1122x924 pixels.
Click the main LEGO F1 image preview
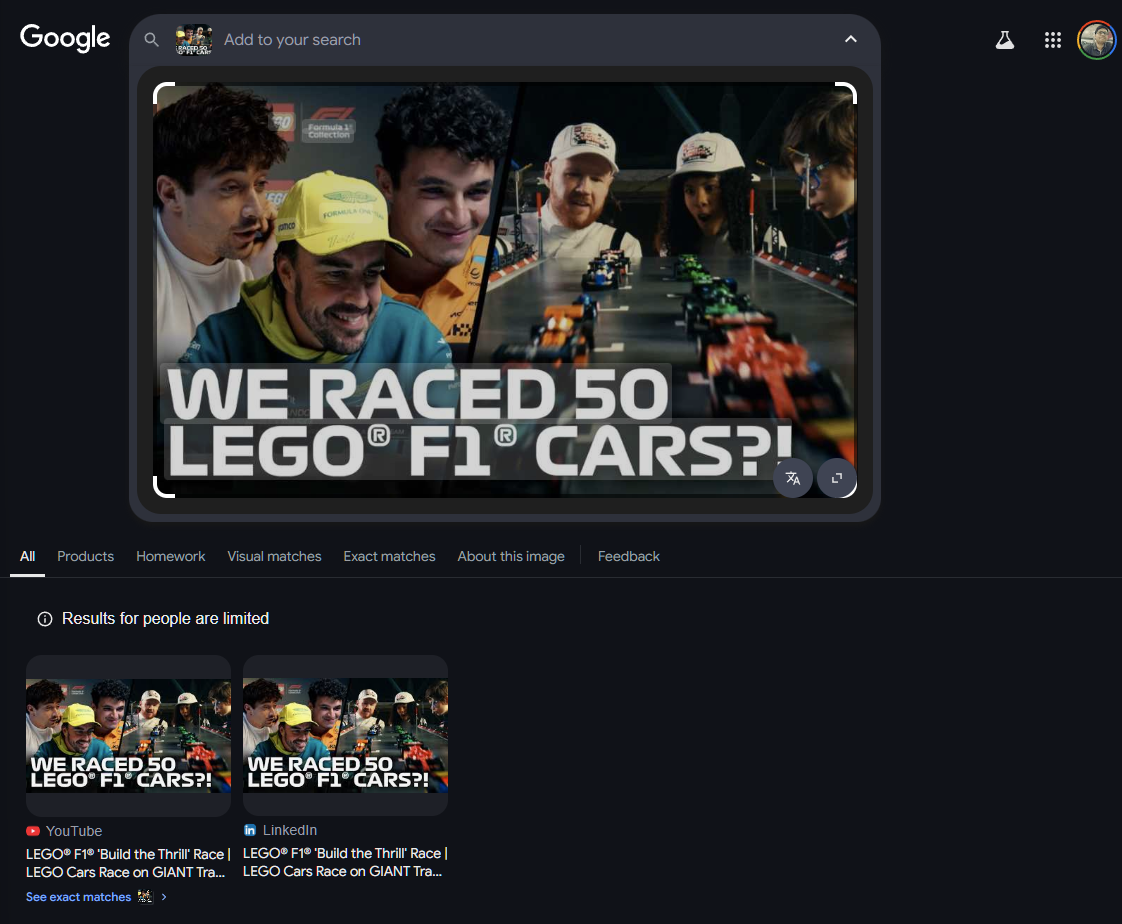(504, 290)
